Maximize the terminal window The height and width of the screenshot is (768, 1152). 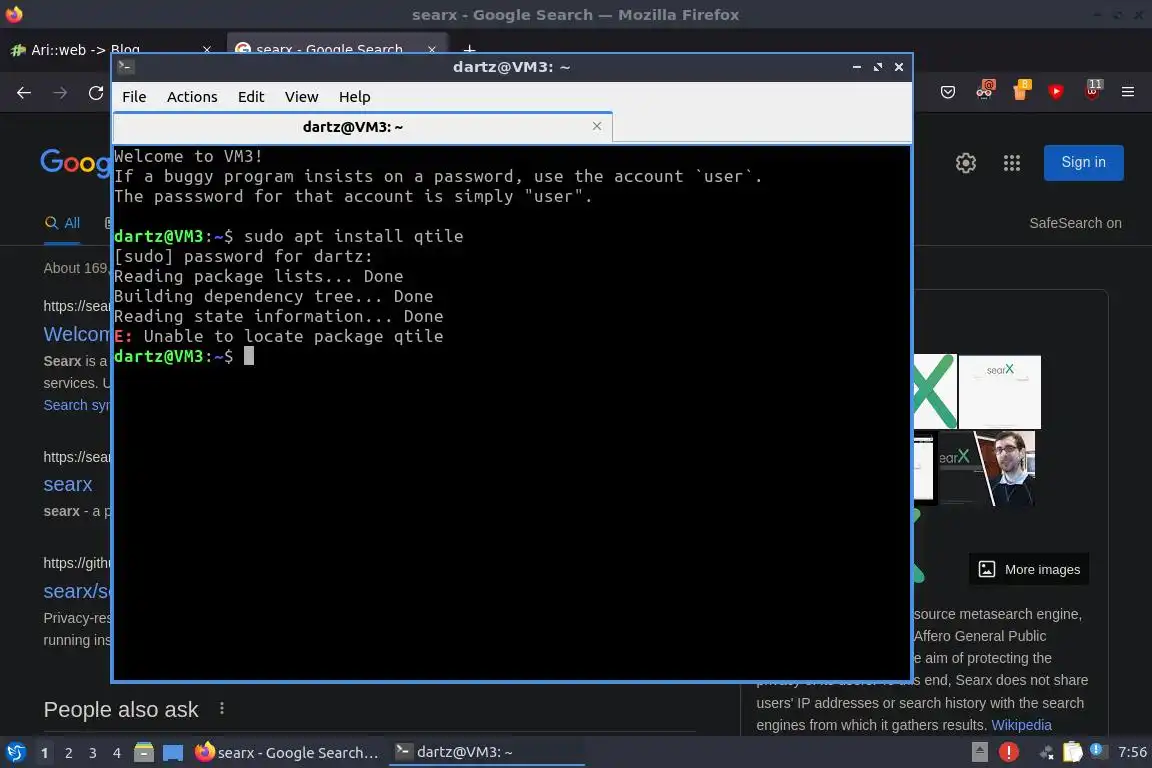click(878, 67)
